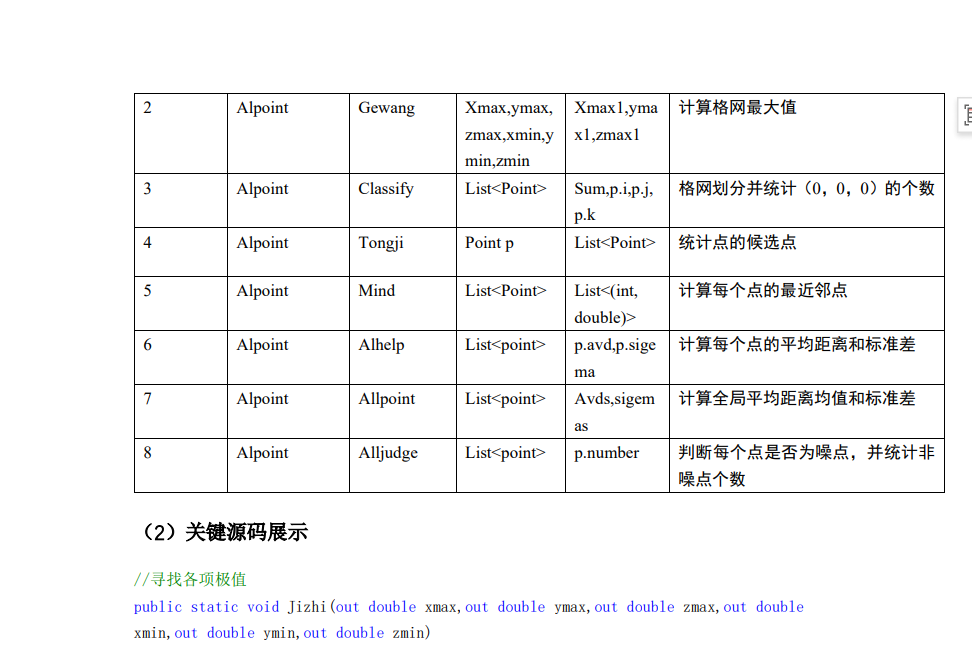
Task: Click "List<Point>" in the Mind row
Action: pyautogui.click(x=506, y=291)
